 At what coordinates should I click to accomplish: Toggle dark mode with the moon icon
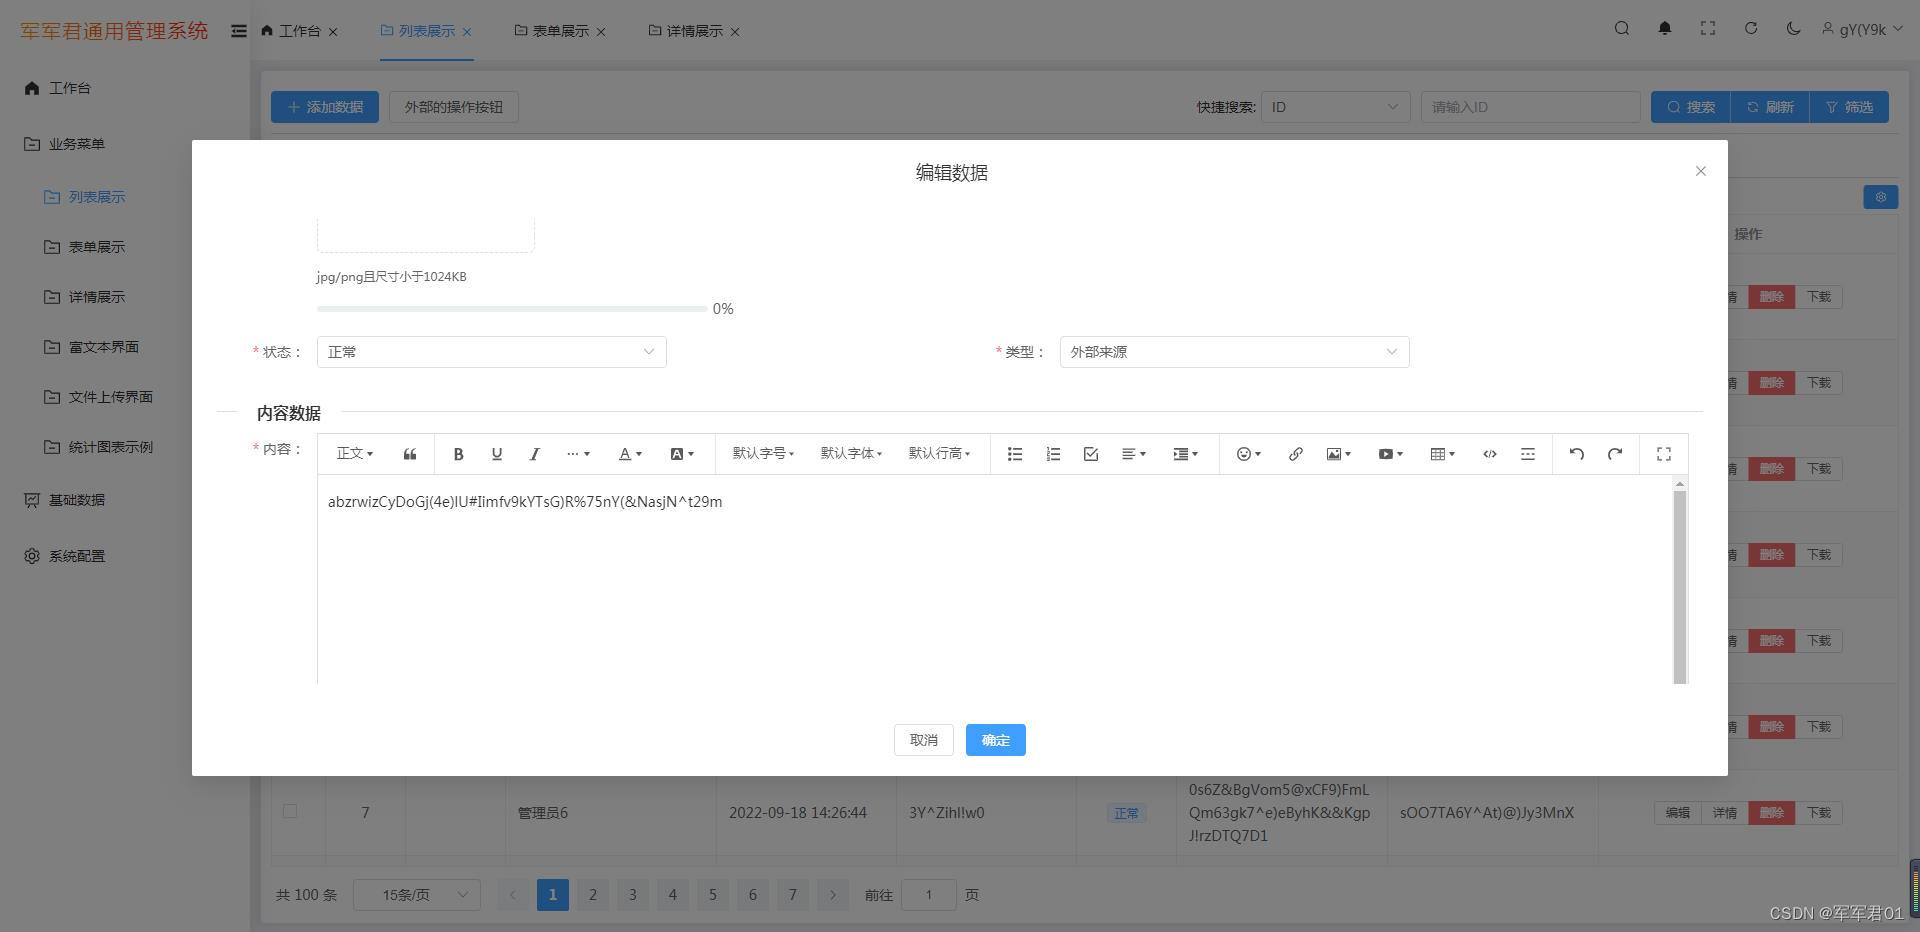pos(1793,29)
